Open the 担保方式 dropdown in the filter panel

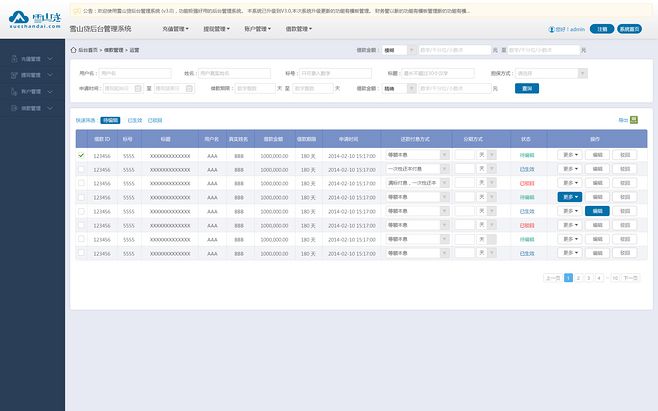551,73
